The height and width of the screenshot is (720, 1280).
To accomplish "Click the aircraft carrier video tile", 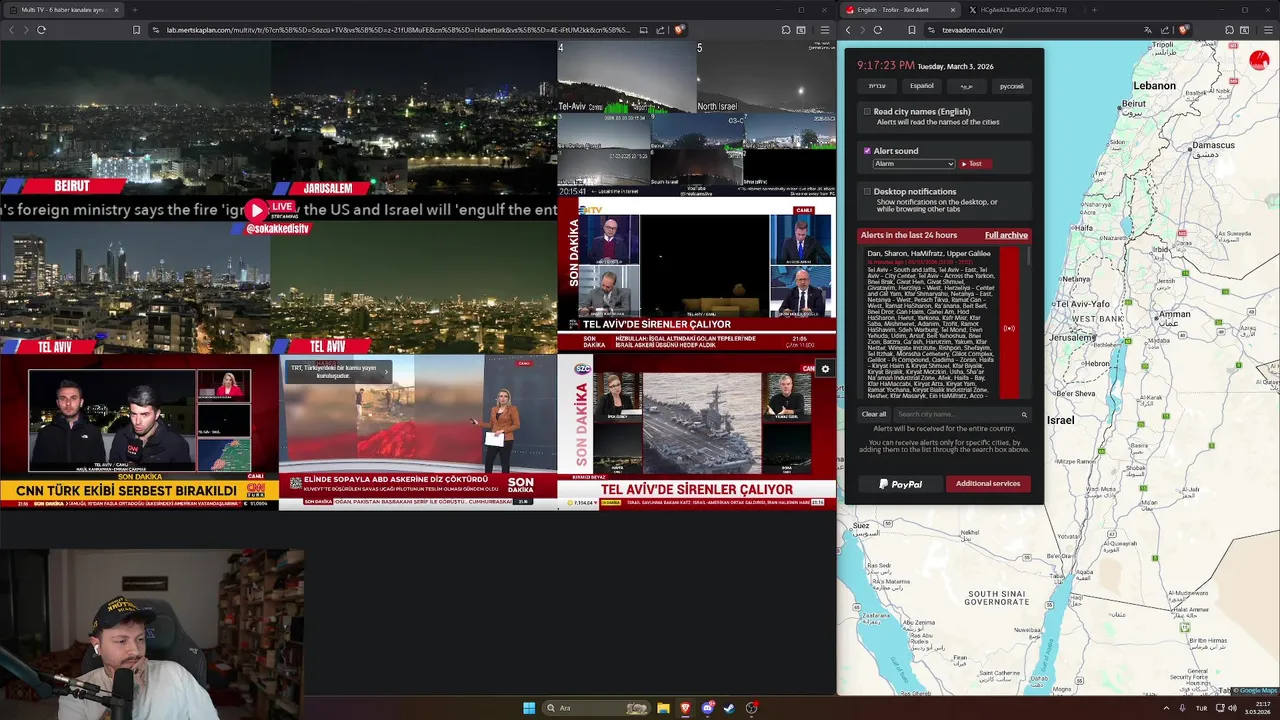I will (701, 422).
